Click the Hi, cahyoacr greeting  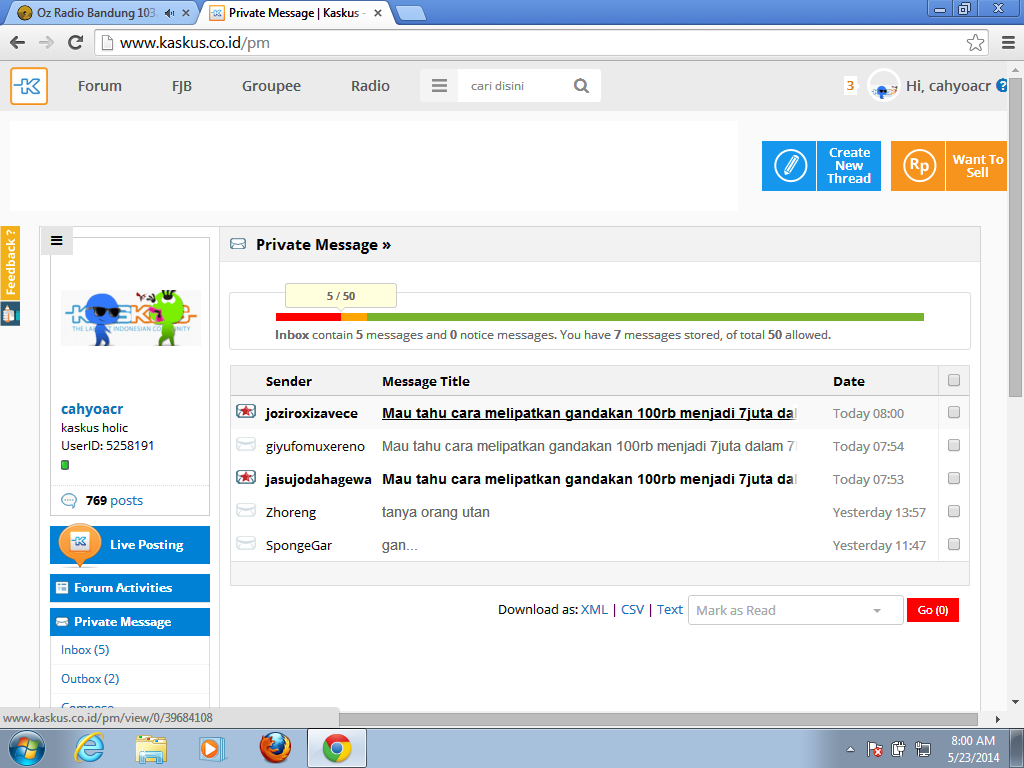click(x=948, y=86)
